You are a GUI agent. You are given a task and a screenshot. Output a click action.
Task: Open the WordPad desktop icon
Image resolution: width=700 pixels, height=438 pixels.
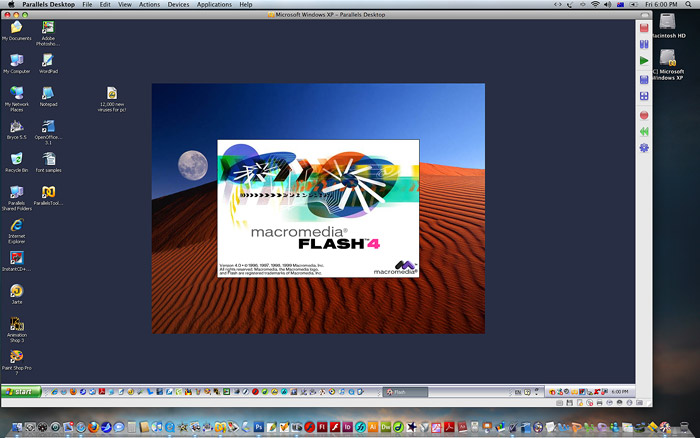(x=48, y=60)
